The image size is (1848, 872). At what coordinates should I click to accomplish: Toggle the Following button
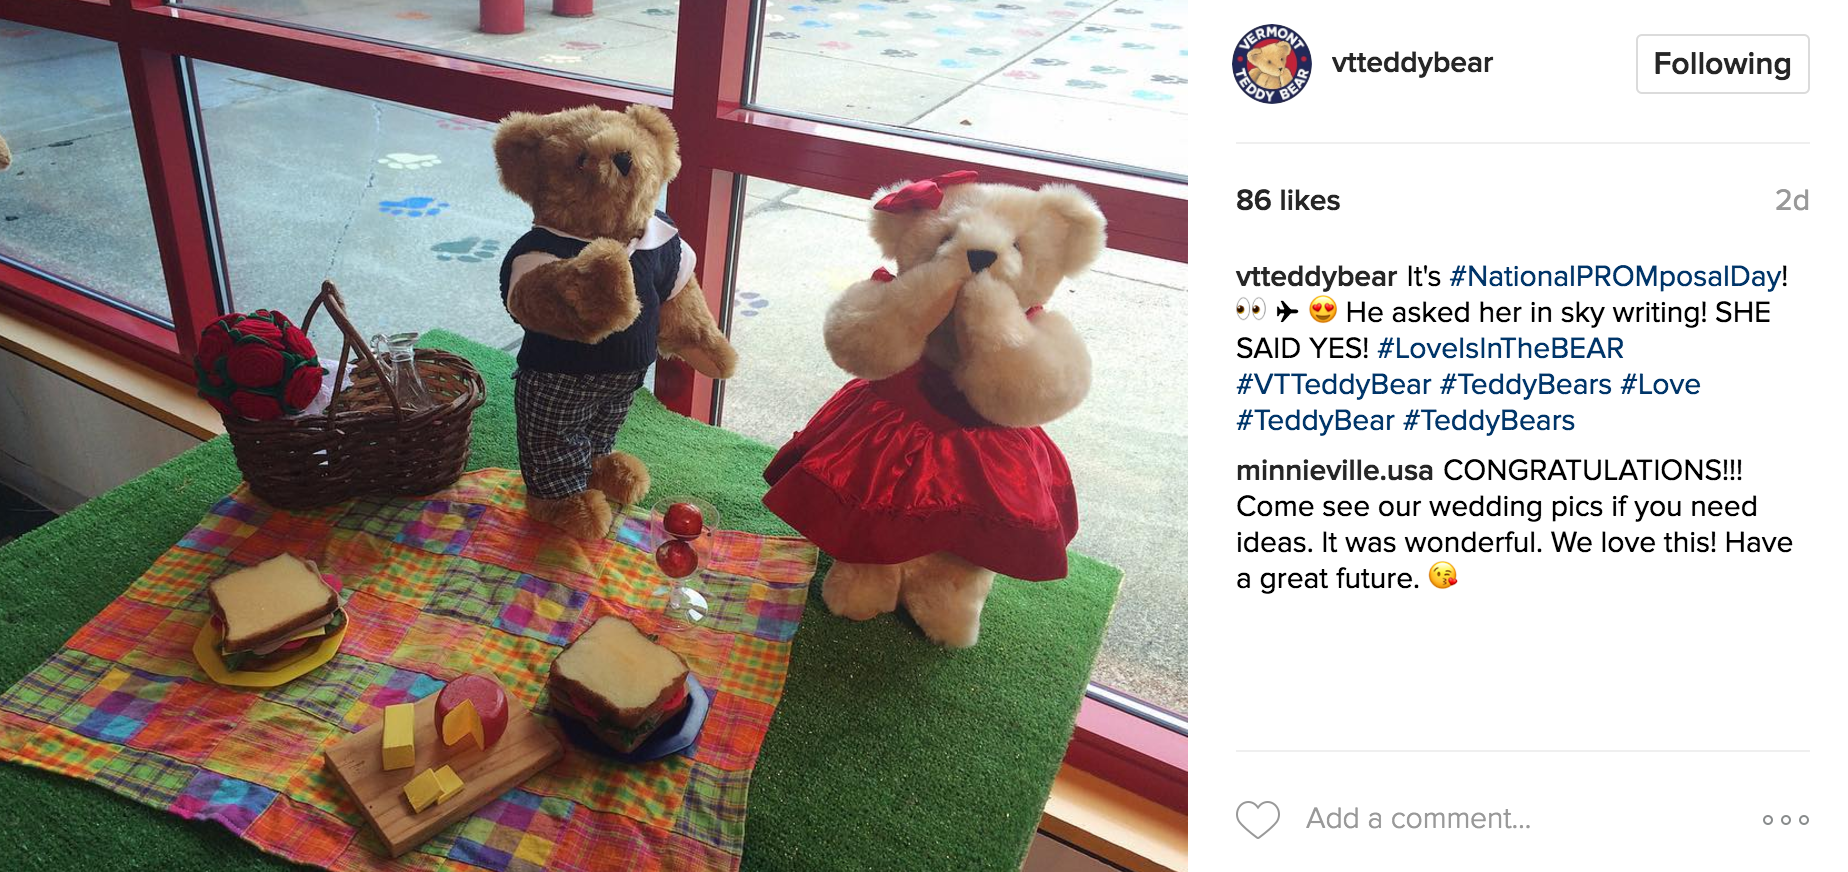1722,64
